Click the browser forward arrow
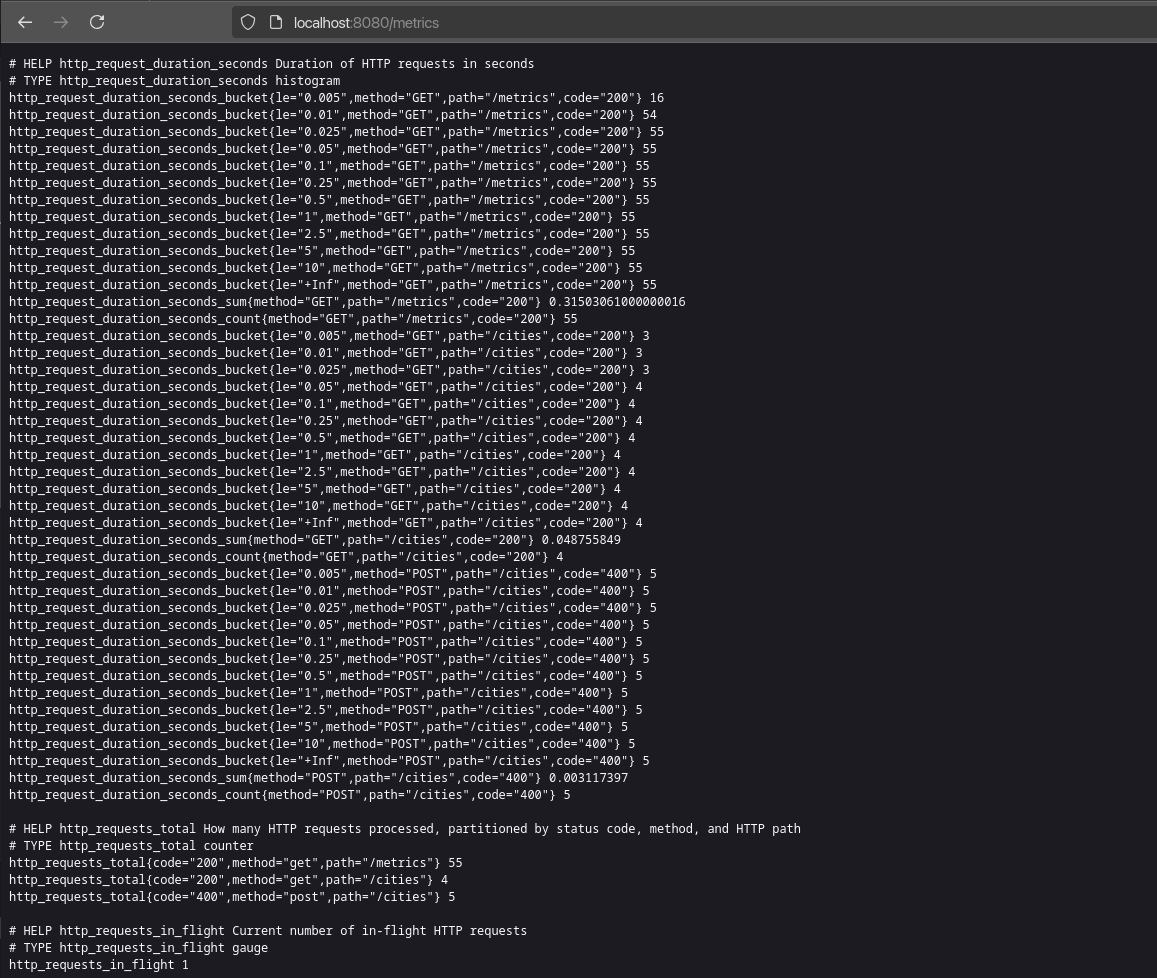The height and width of the screenshot is (978, 1157). (x=61, y=22)
